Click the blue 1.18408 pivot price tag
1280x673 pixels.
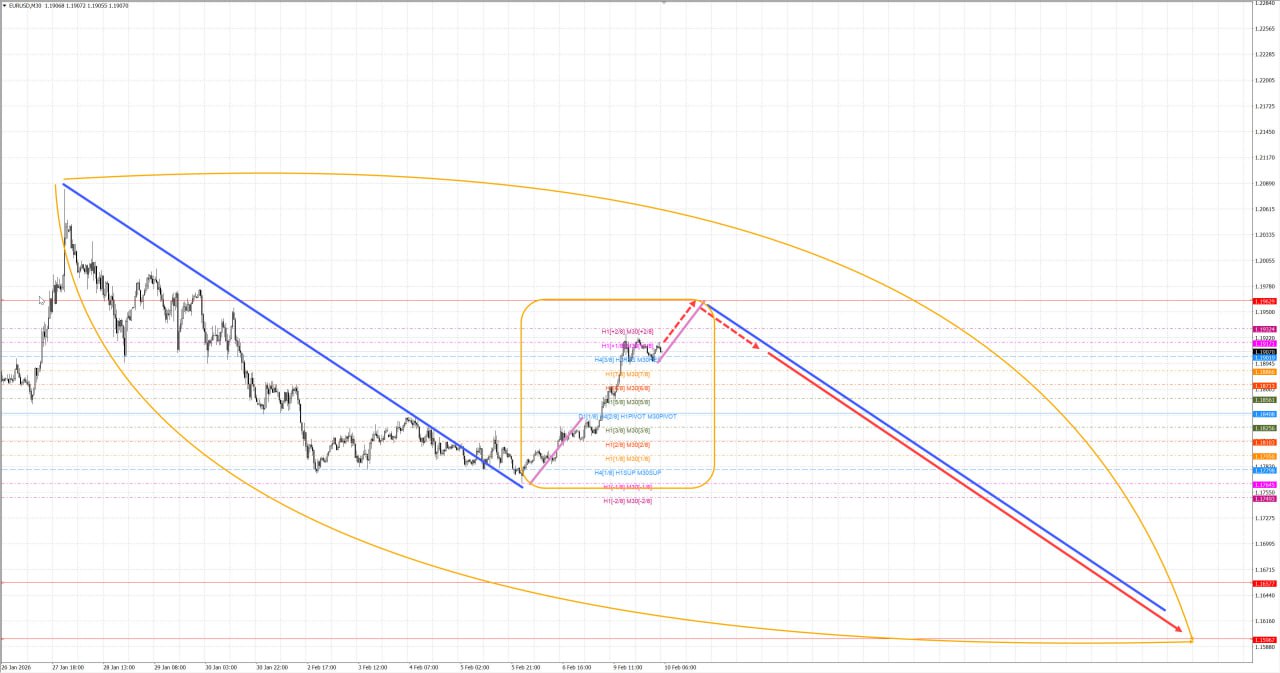pos(1265,414)
